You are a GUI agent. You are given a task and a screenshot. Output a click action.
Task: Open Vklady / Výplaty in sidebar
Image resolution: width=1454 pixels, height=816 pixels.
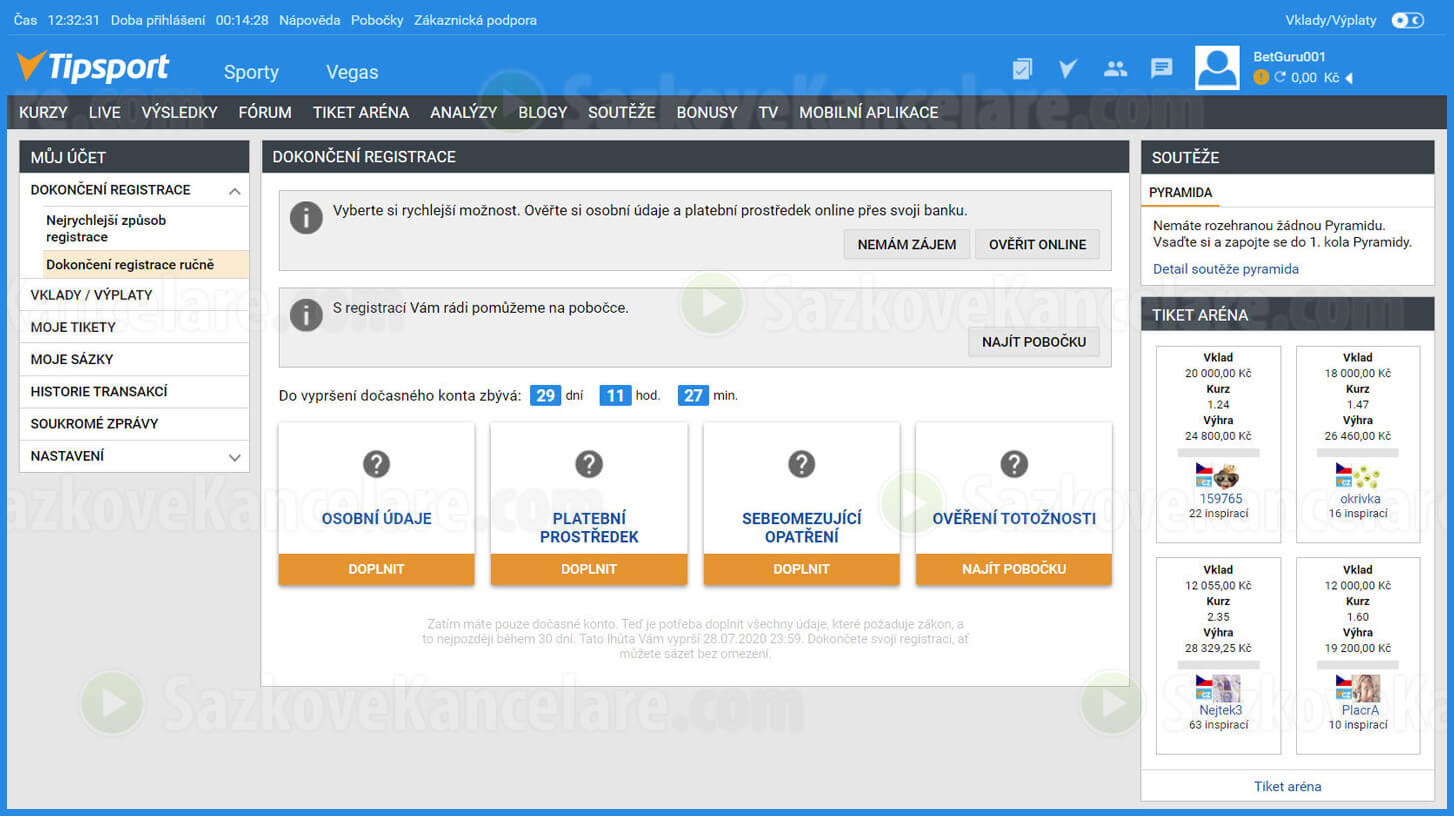coord(134,295)
